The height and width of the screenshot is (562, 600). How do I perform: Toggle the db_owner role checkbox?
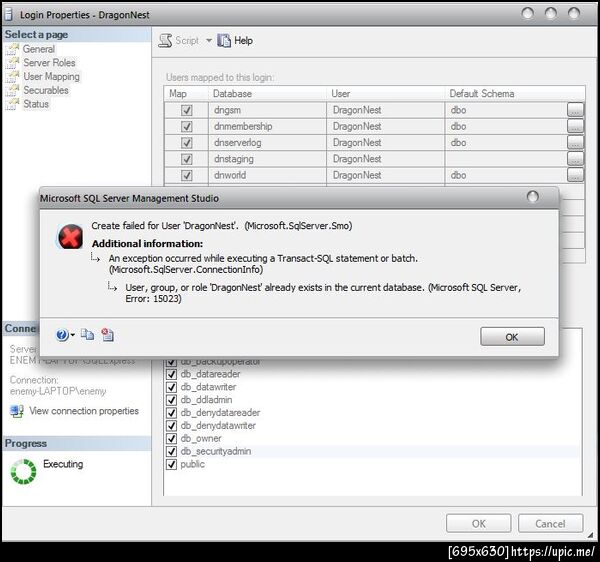tap(171, 438)
